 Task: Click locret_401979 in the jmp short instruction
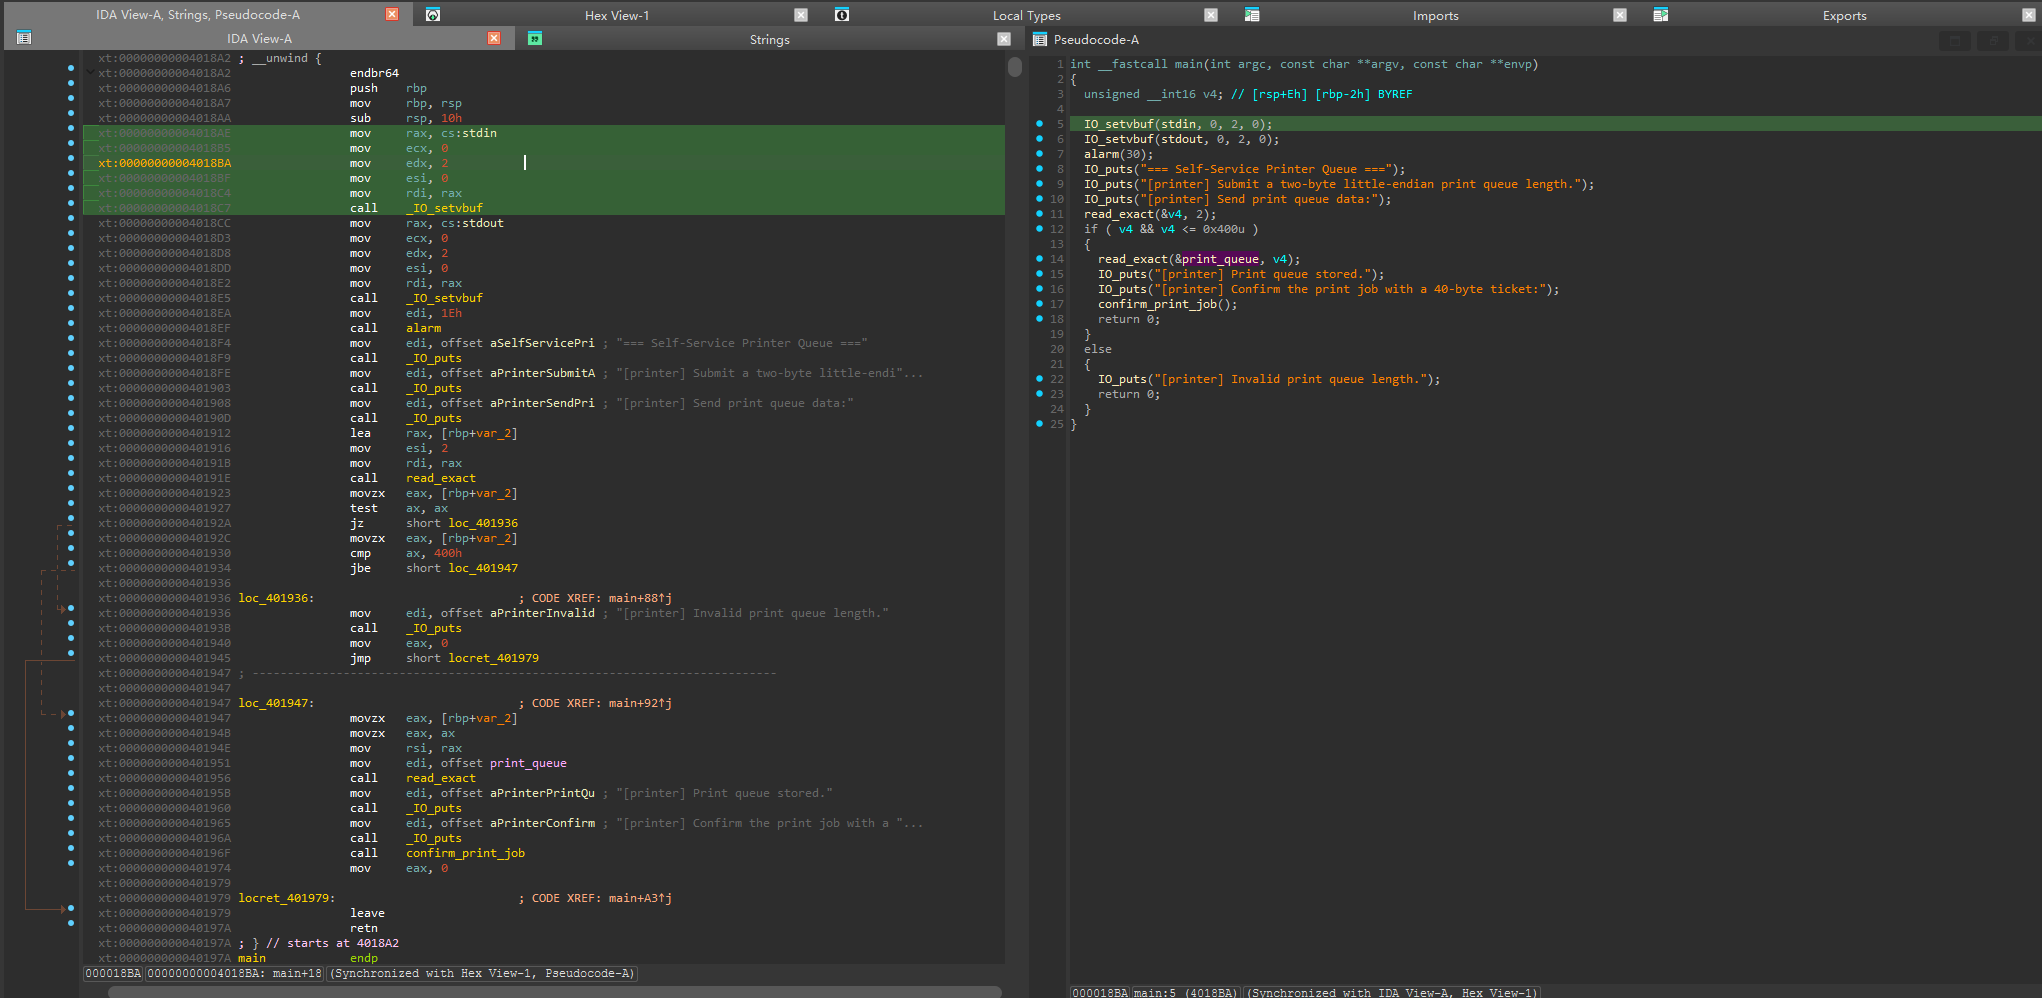[x=493, y=658]
